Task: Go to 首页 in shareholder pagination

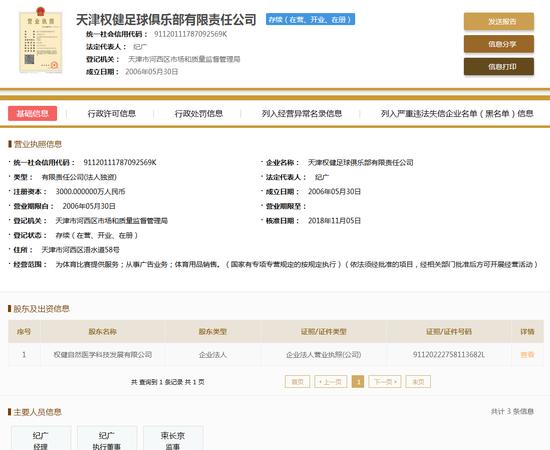Action: pos(297,382)
